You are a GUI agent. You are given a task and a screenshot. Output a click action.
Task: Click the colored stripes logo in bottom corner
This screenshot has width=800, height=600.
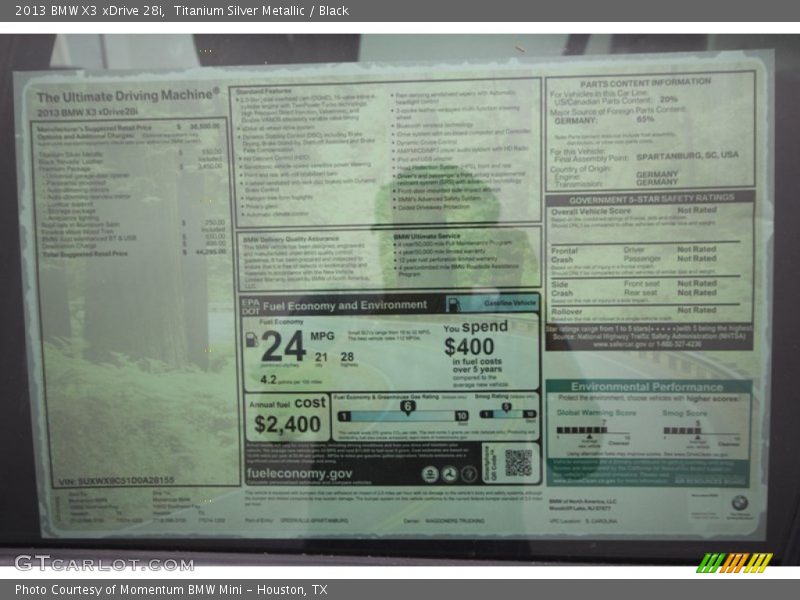(x=734, y=563)
